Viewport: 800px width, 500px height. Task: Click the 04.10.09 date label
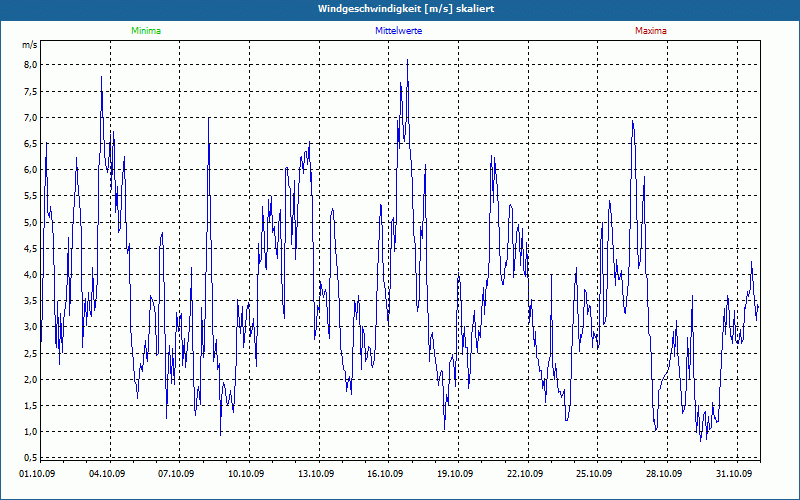pyautogui.click(x=107, y=474)
